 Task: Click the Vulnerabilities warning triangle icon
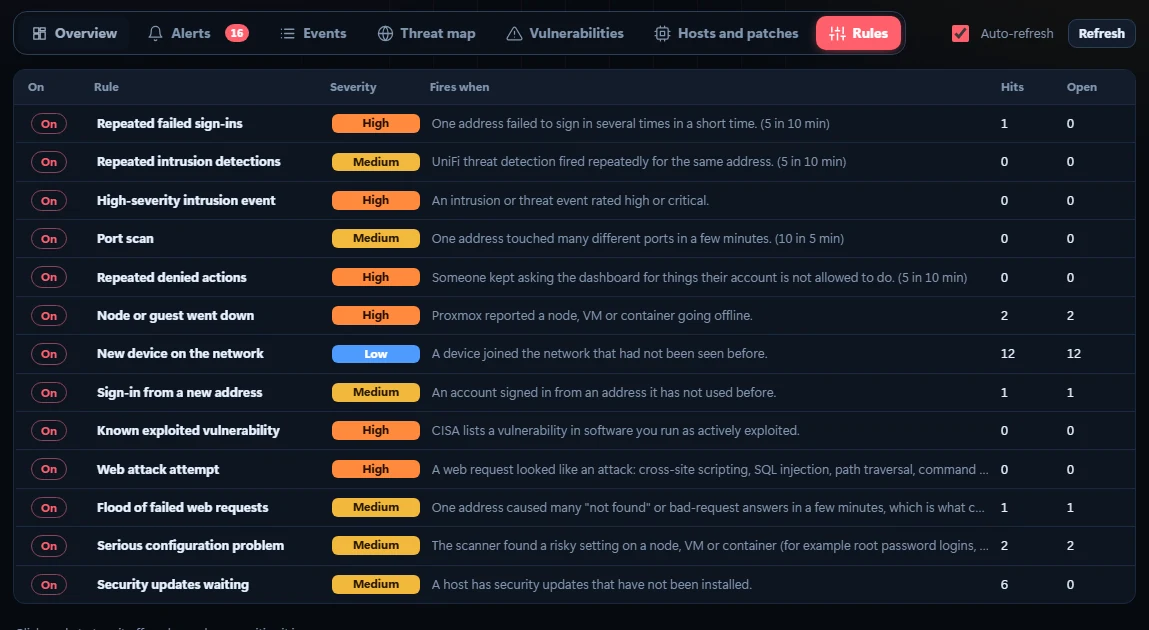[514, 34]
